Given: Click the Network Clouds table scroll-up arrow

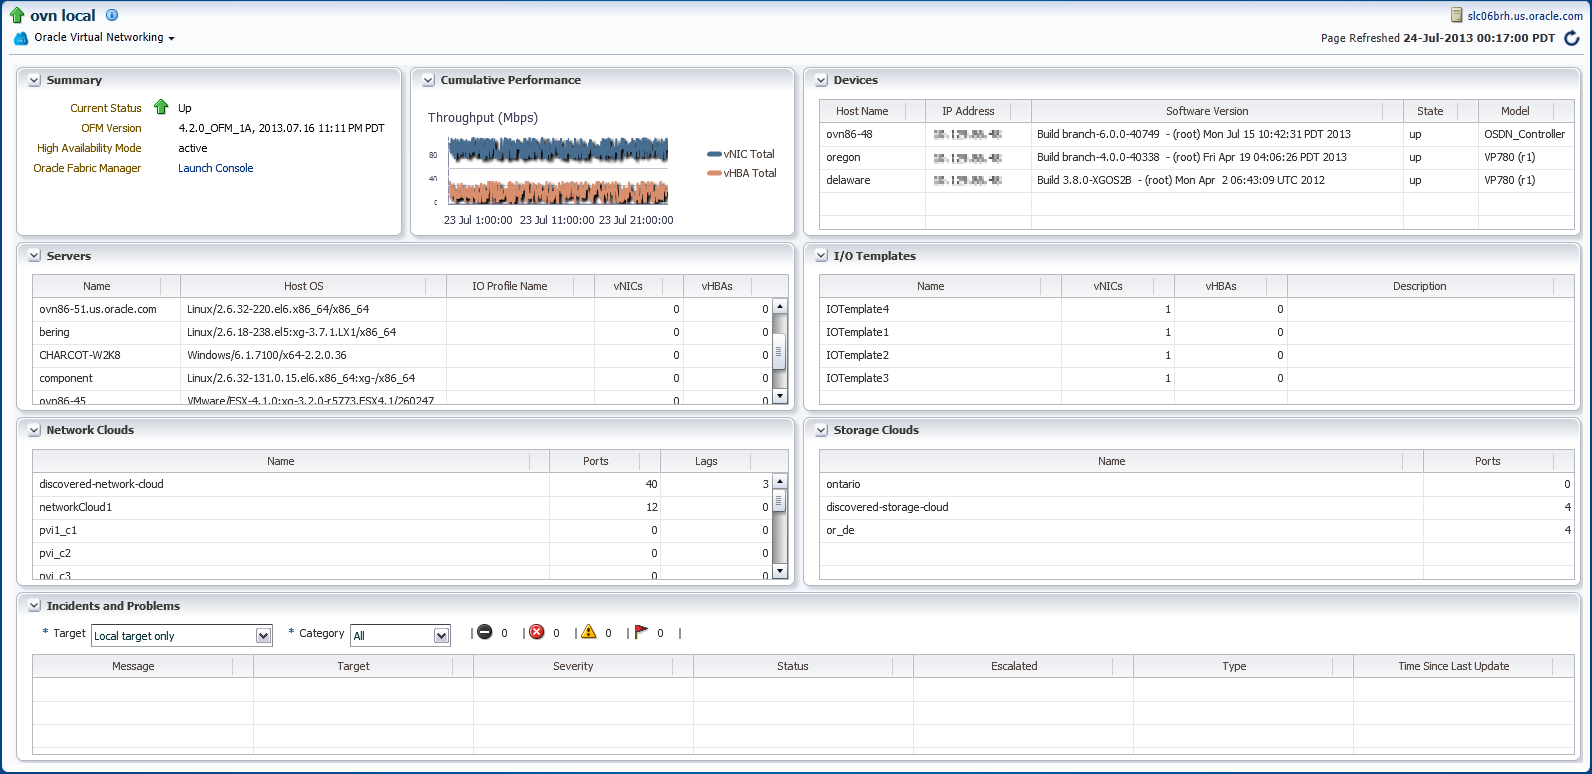Looking at the screenshot, I should tap(779, 482).
